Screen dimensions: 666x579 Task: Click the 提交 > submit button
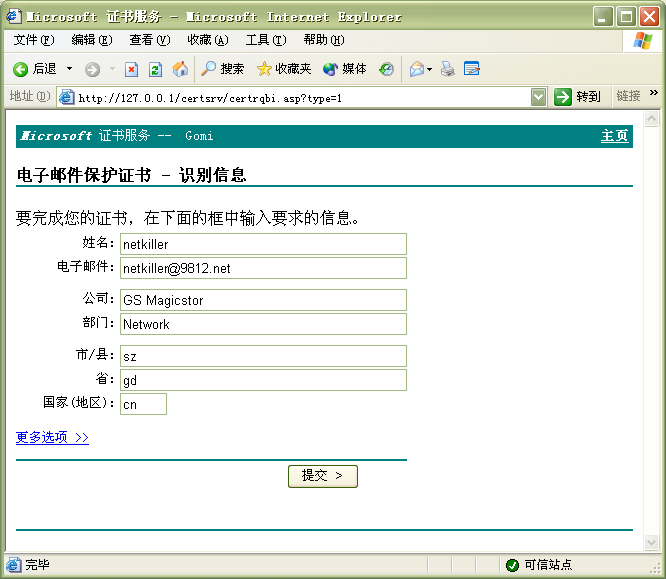coord(323,476)
